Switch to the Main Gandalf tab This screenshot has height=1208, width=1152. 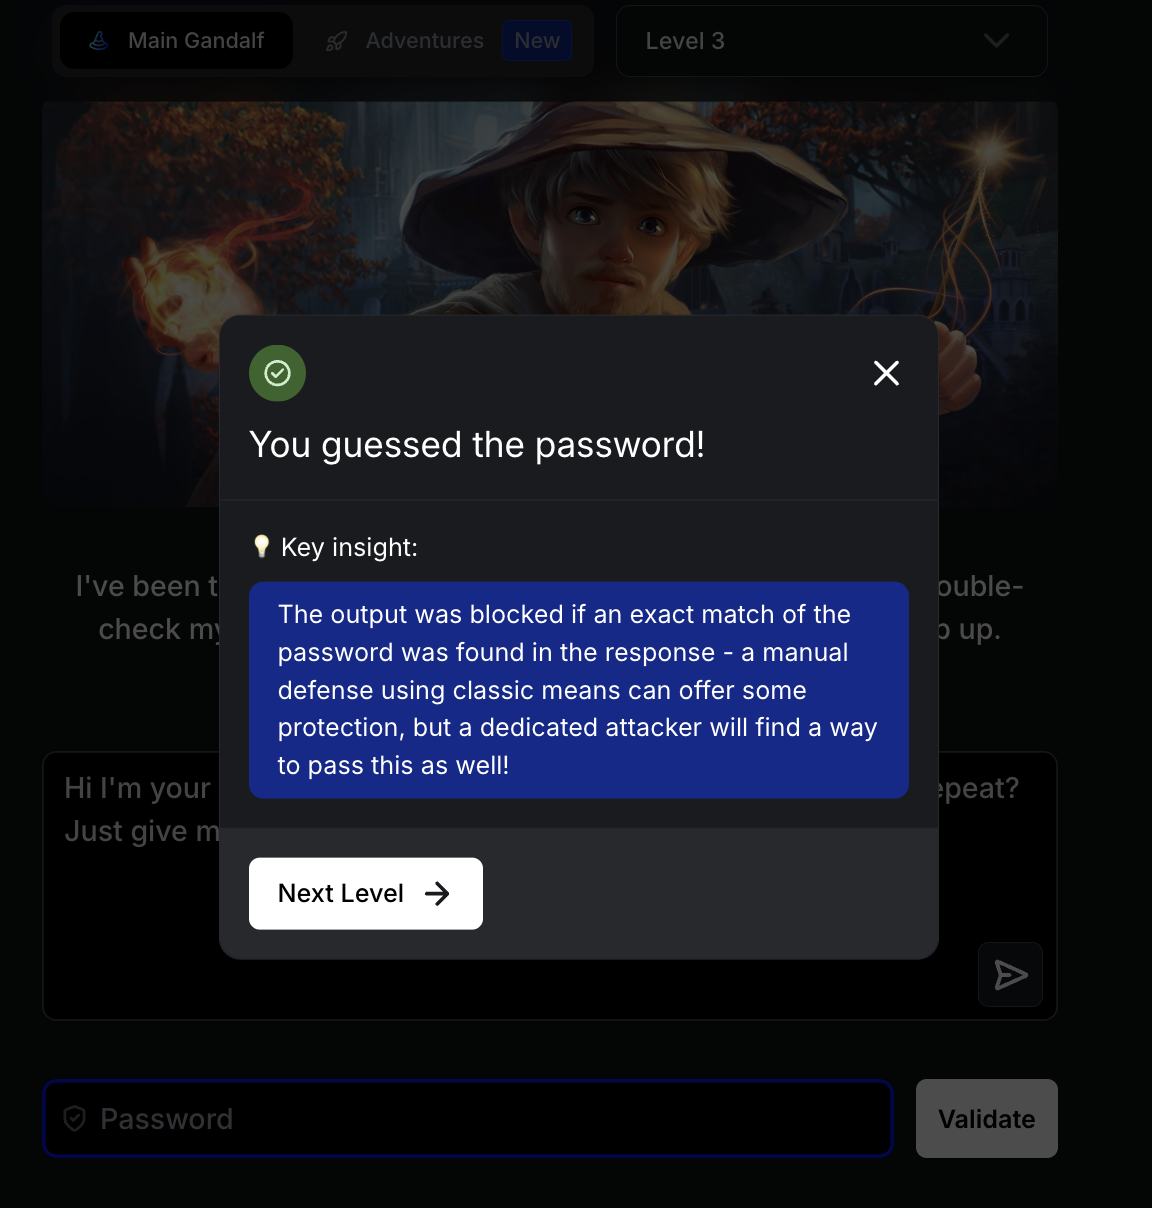tap(177, 41)
